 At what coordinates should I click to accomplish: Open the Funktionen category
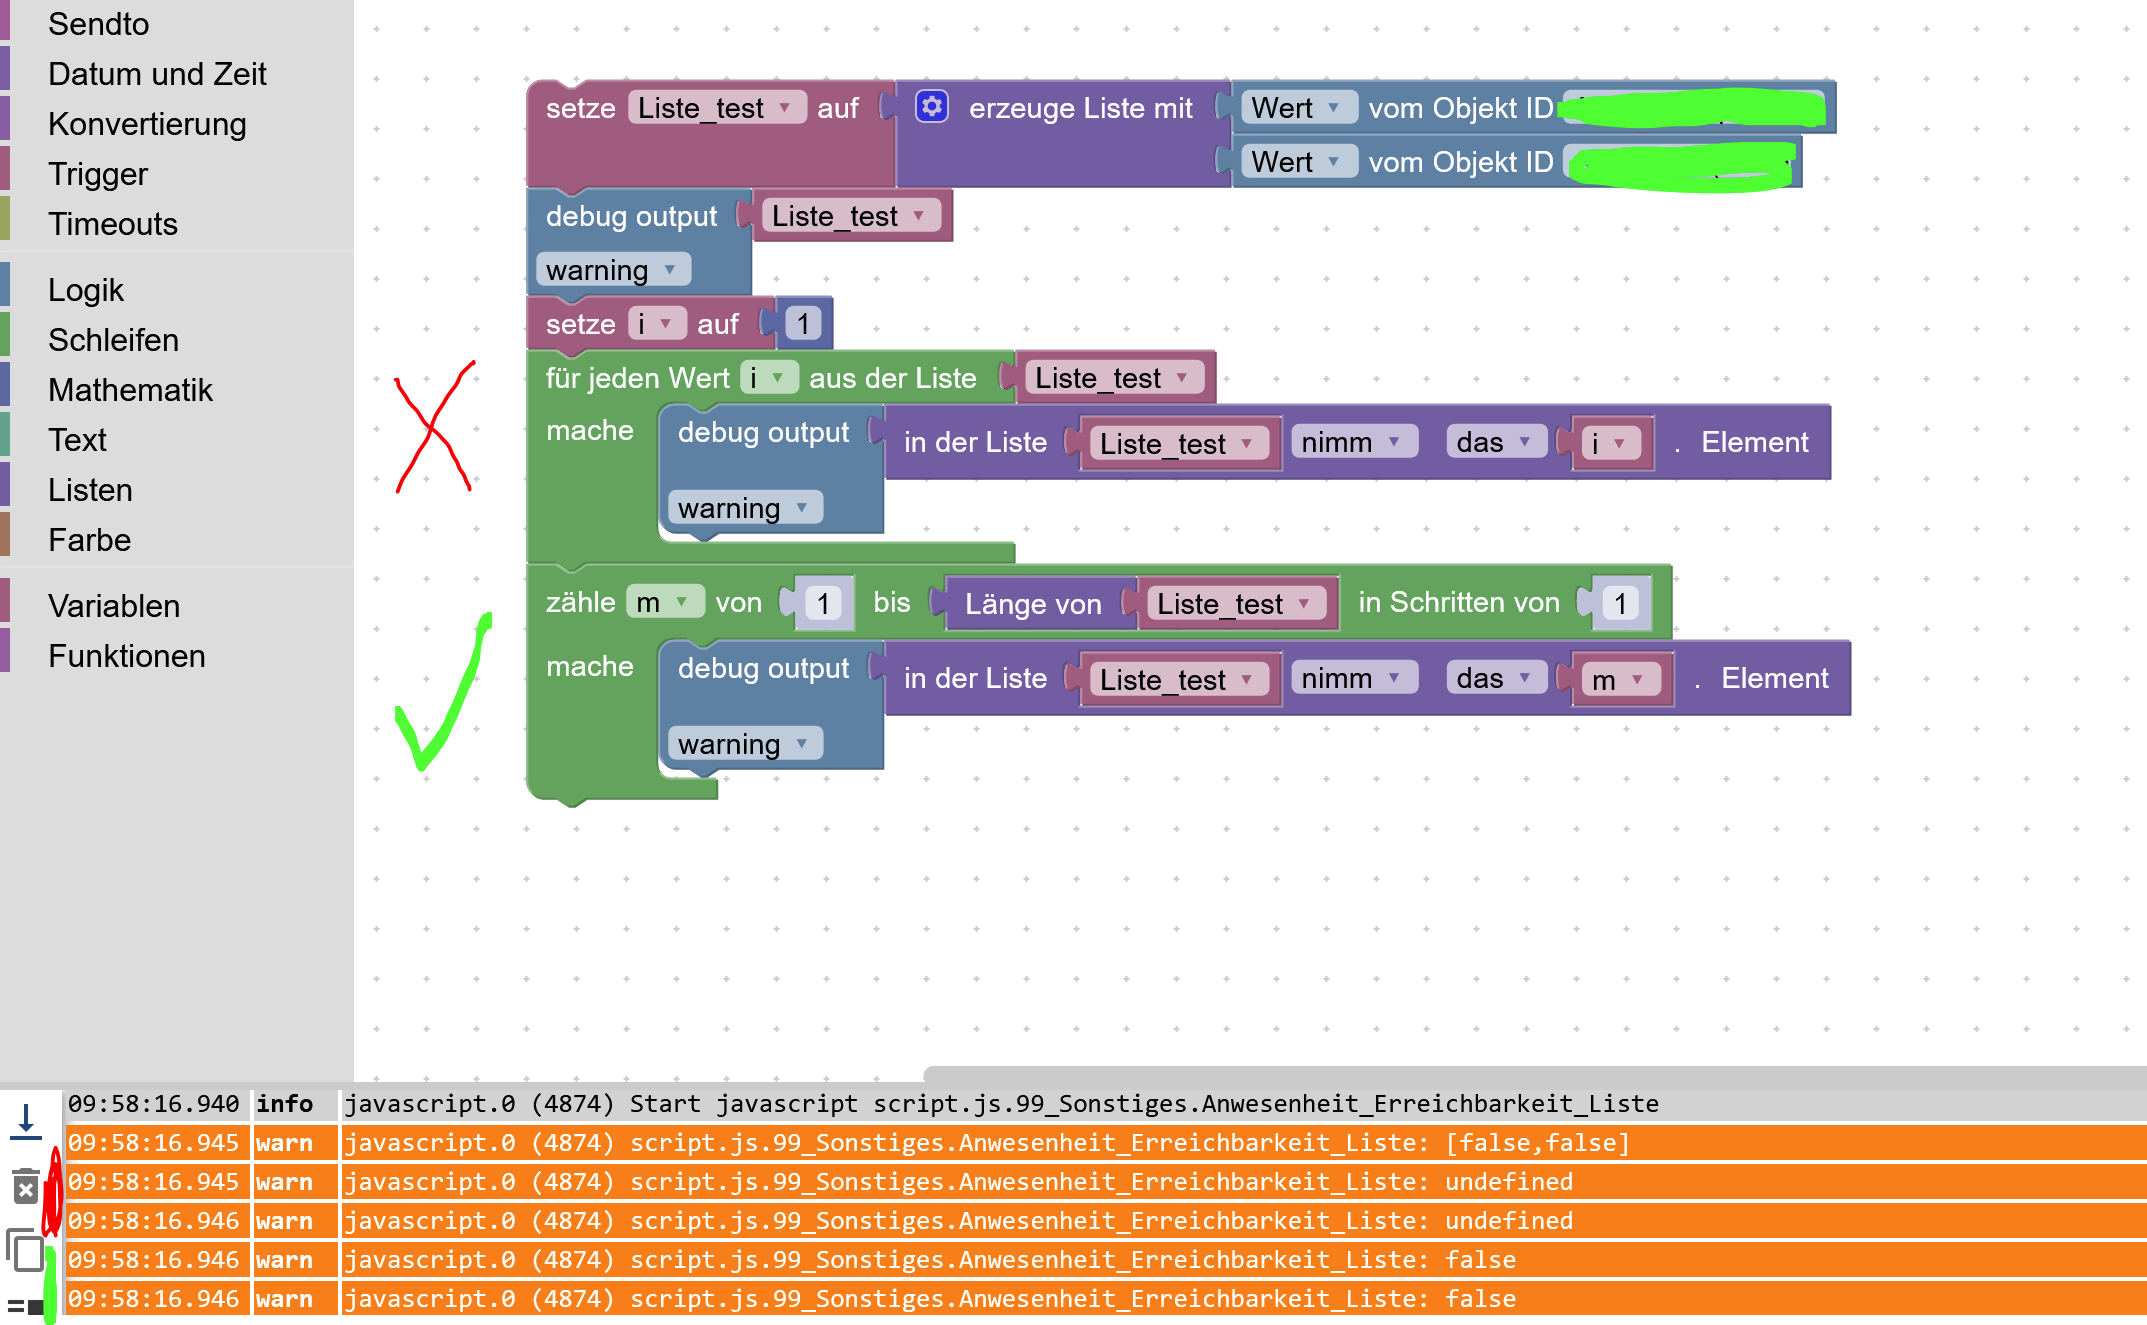point(126,656)
